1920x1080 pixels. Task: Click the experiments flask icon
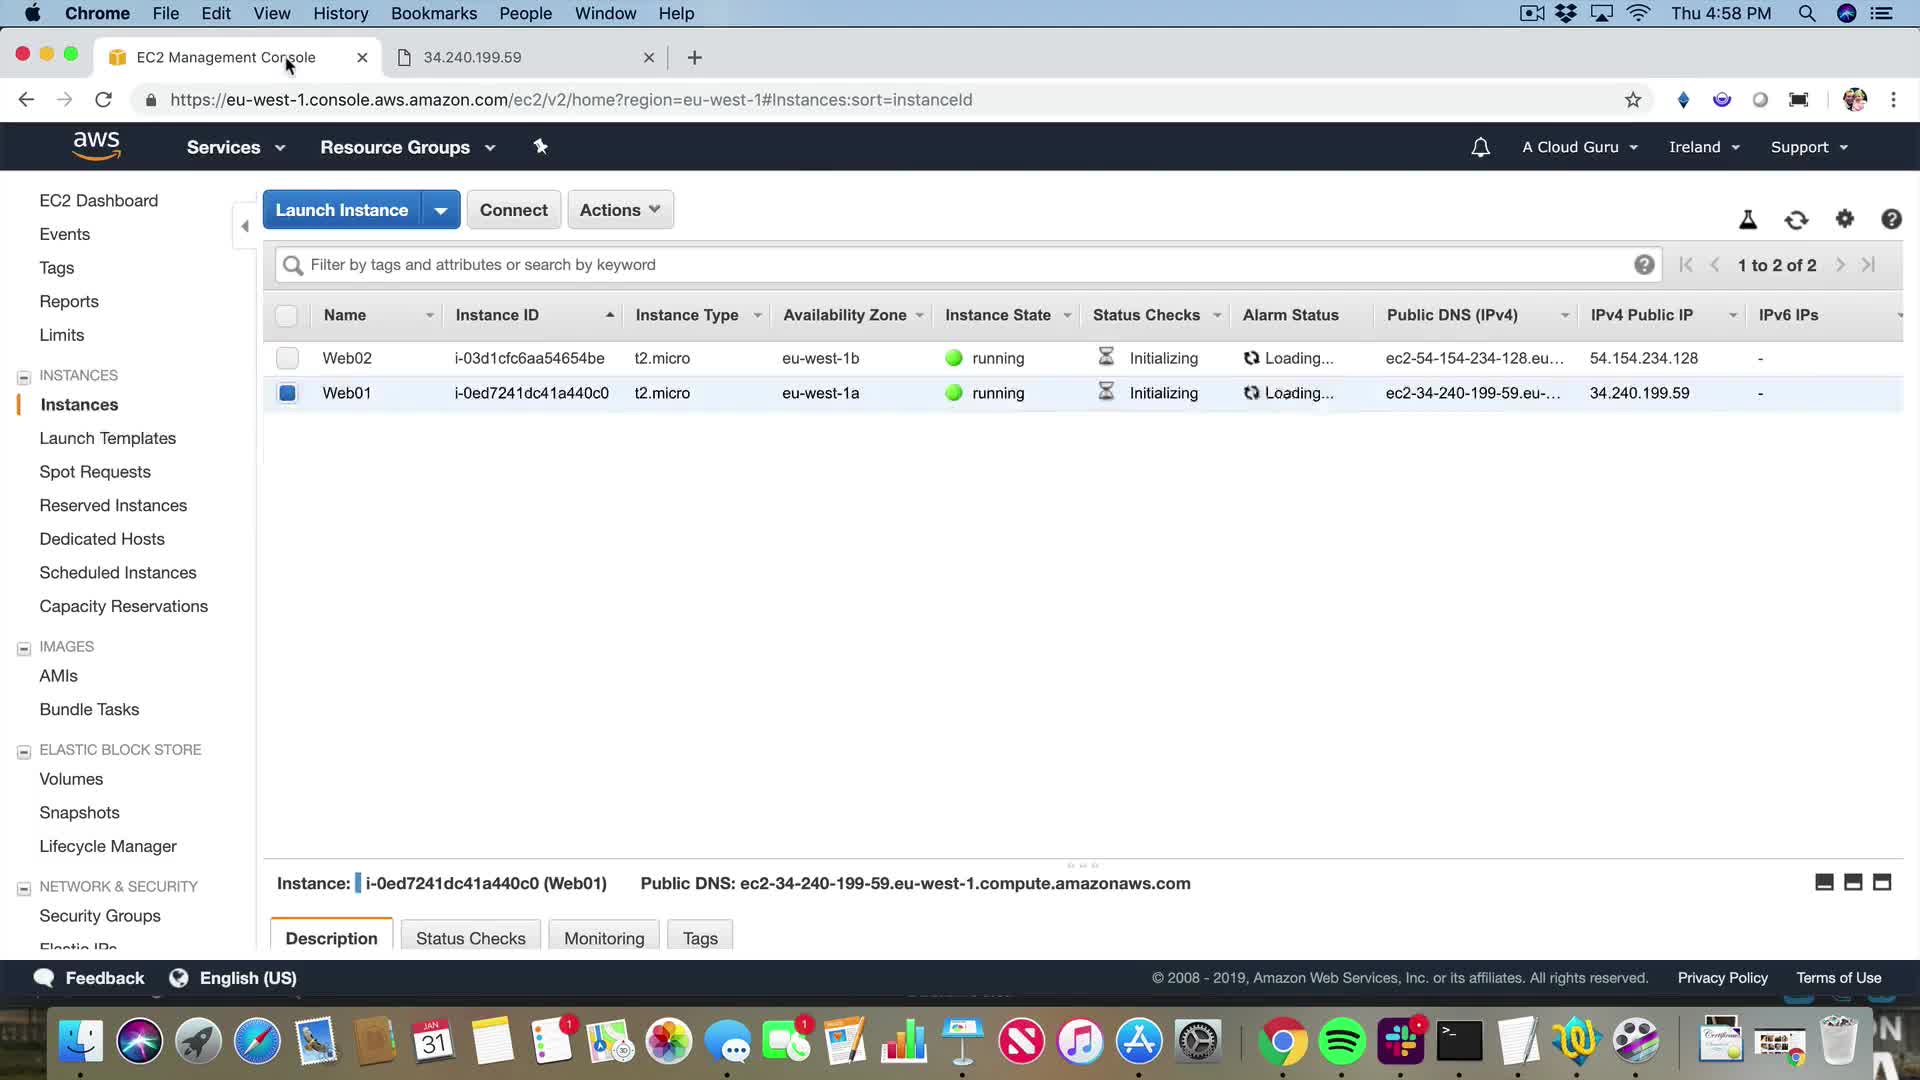1748,220
